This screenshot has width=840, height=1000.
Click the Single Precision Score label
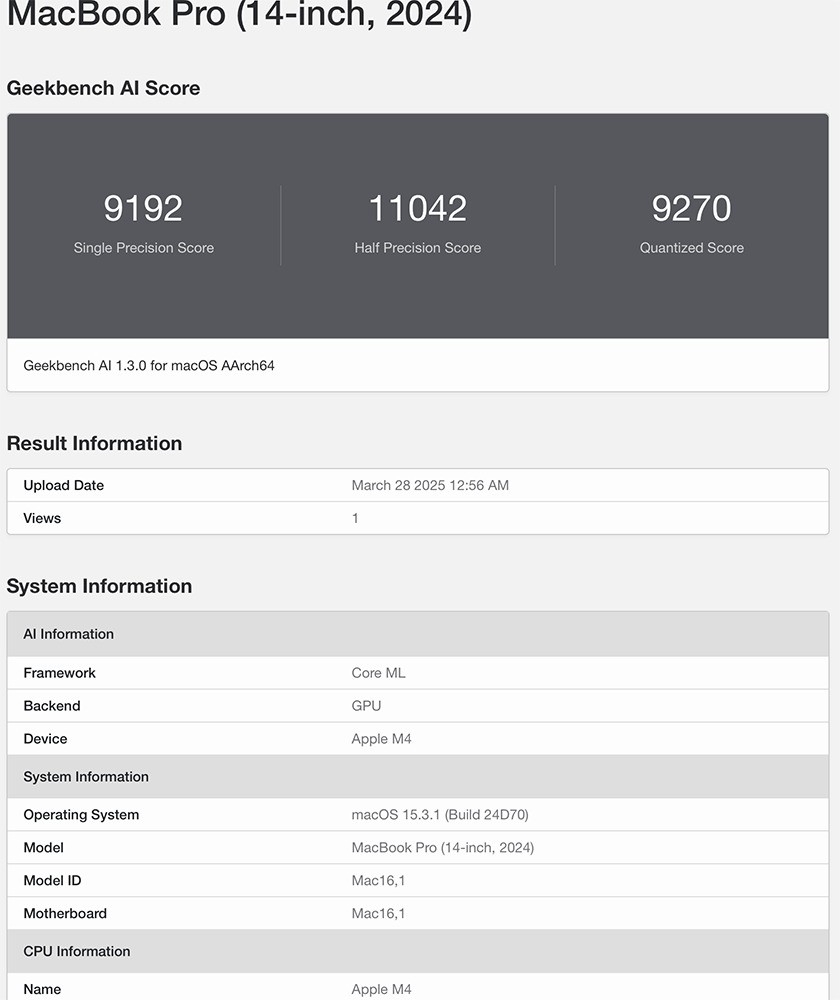[143, 248]
